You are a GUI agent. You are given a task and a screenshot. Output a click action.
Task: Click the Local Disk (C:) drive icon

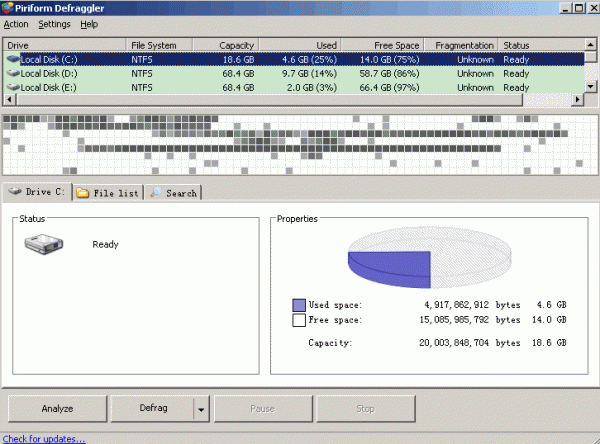[13, 59]
